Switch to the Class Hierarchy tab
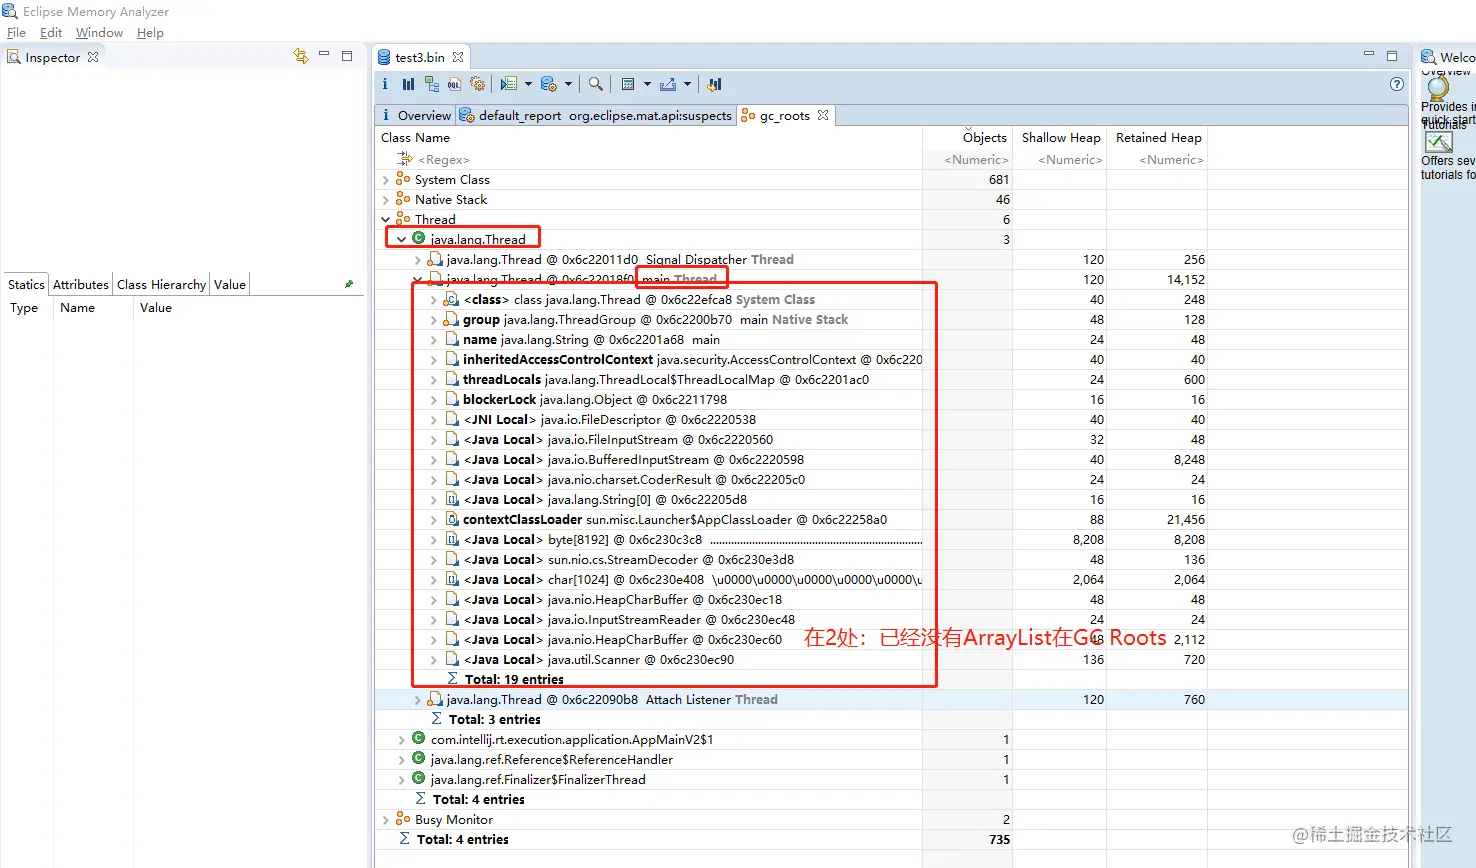This screenshot has height=868, width=1476. pyautogui.click(x=161, y=284)
